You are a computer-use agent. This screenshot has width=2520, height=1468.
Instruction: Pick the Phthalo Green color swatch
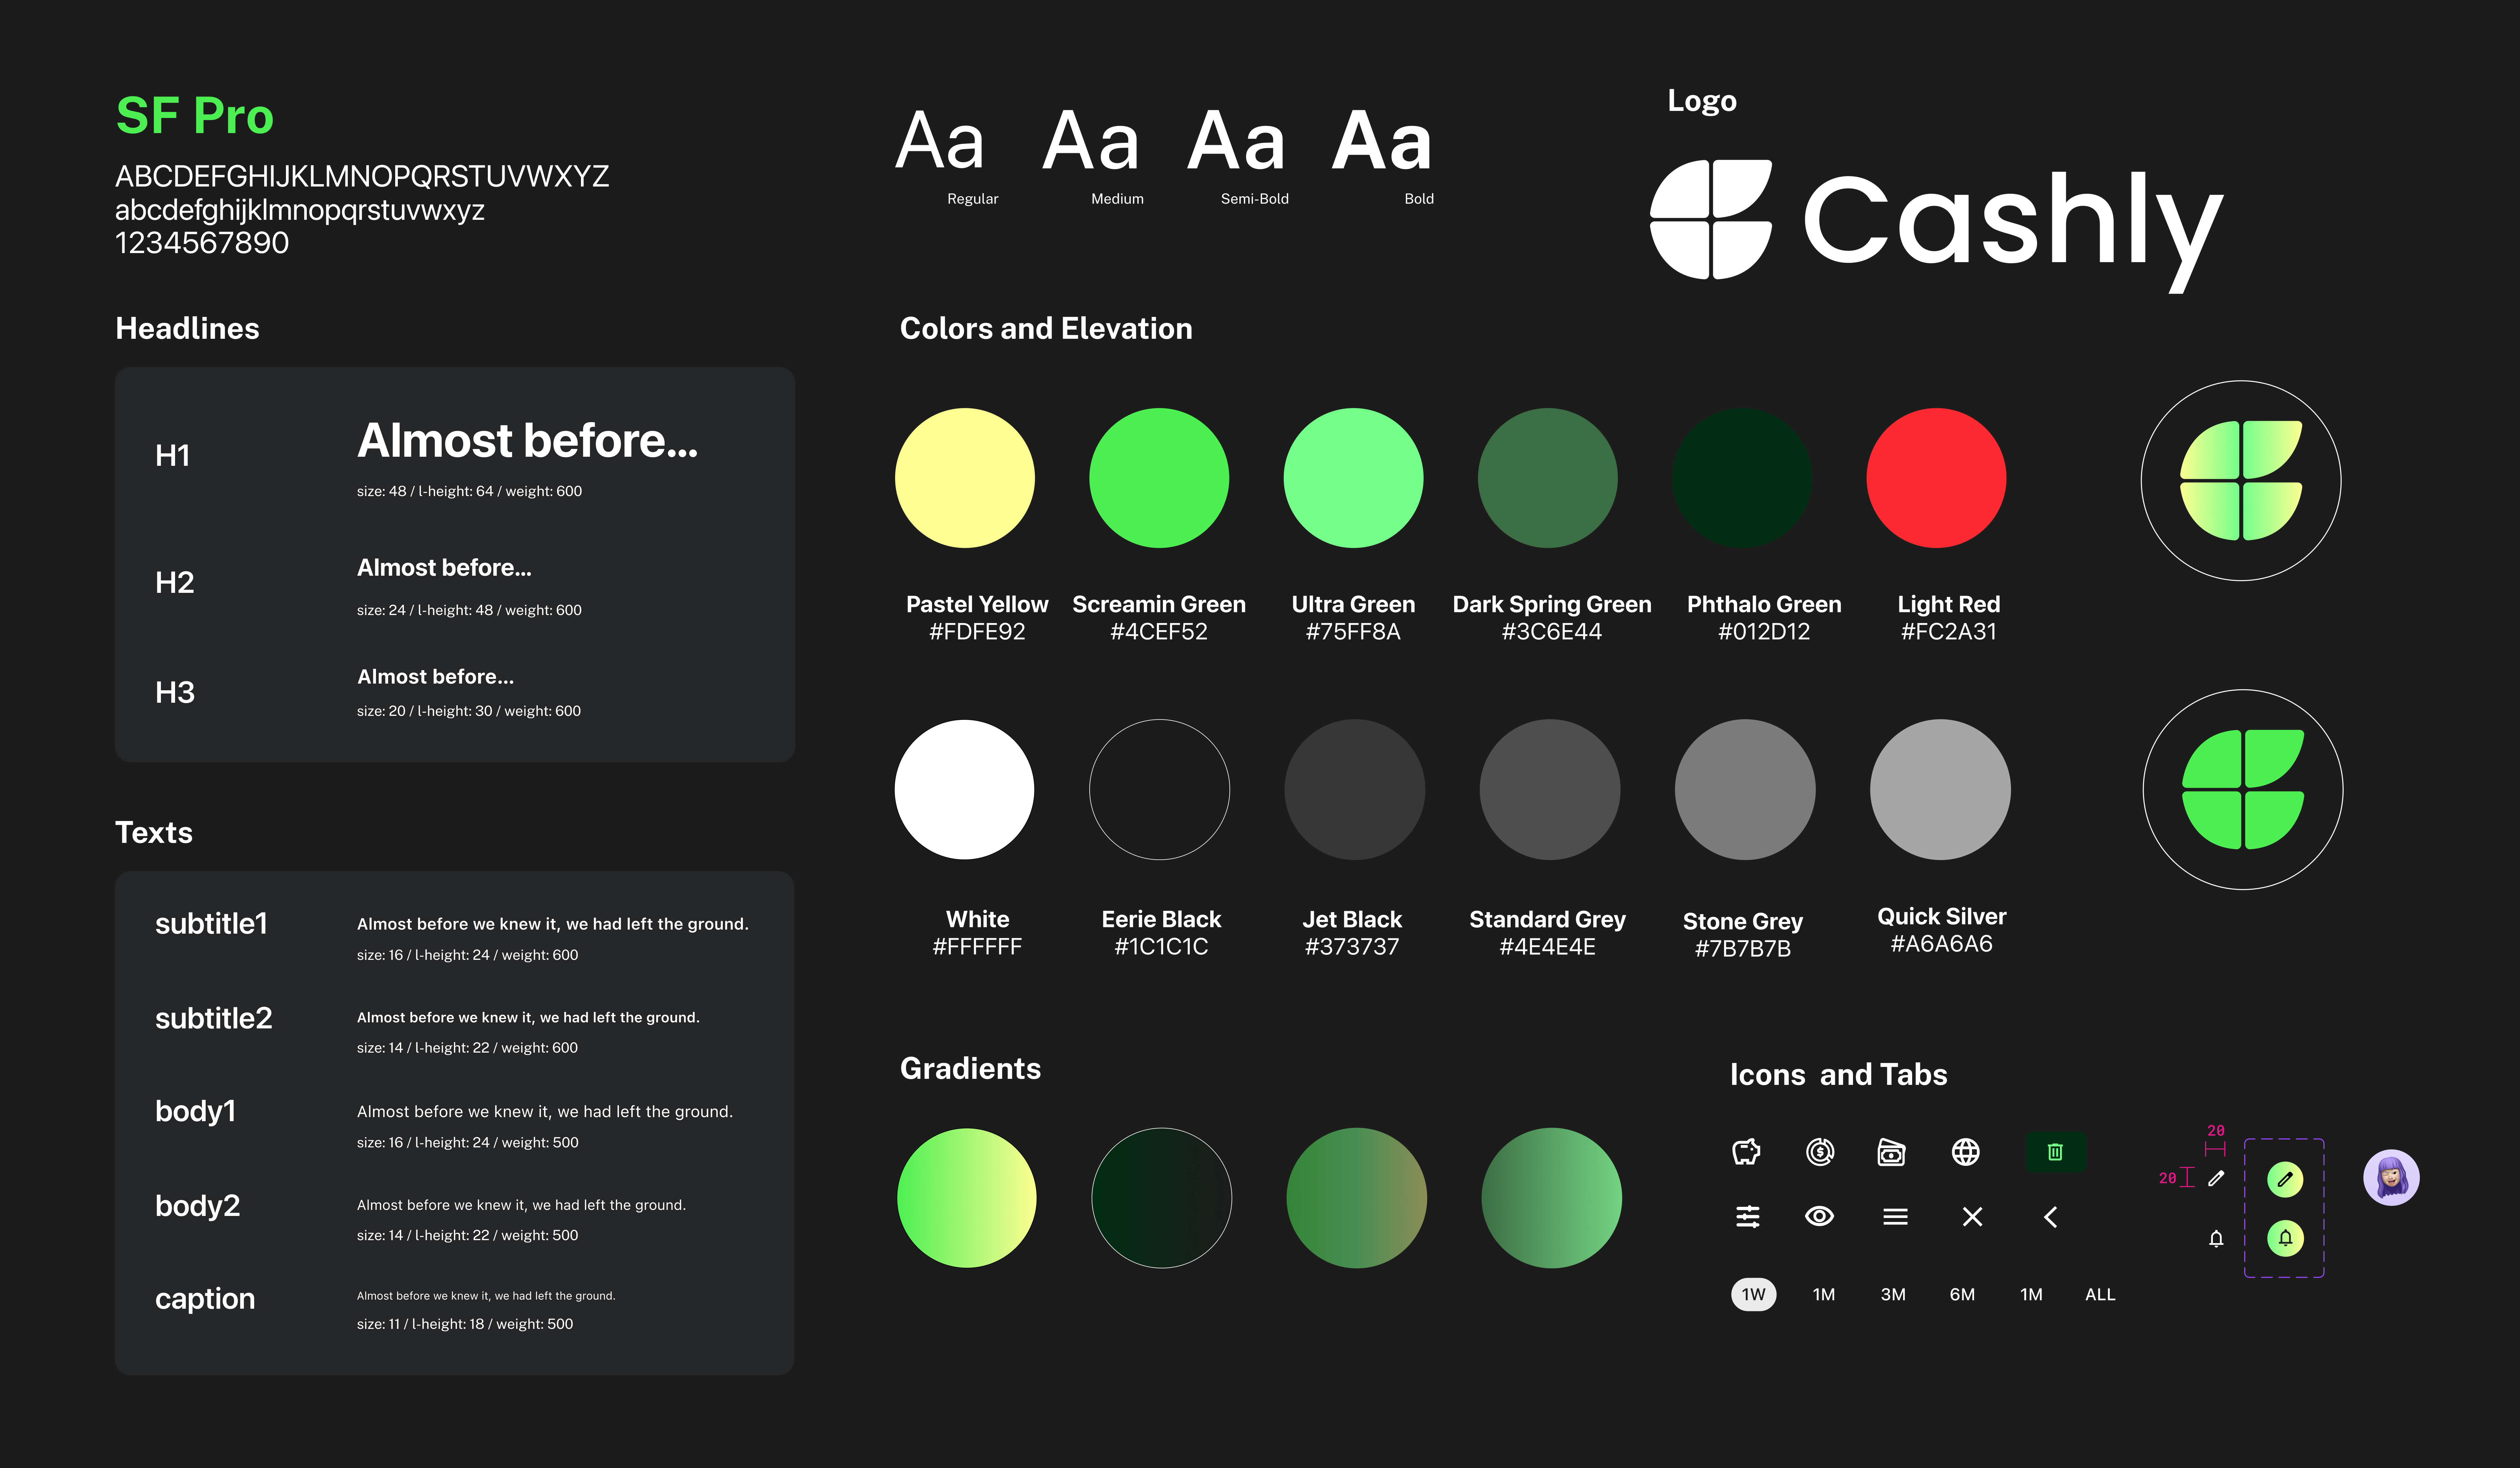(x=1742, y=478)
